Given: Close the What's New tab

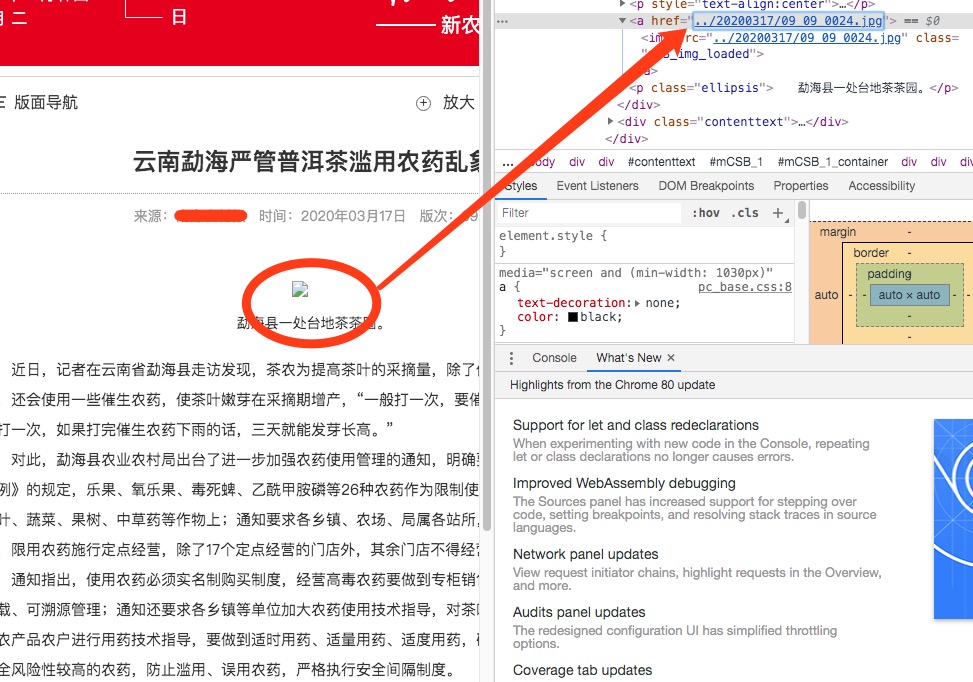Looking at the screenshot, I should click(x=671, y=358).
